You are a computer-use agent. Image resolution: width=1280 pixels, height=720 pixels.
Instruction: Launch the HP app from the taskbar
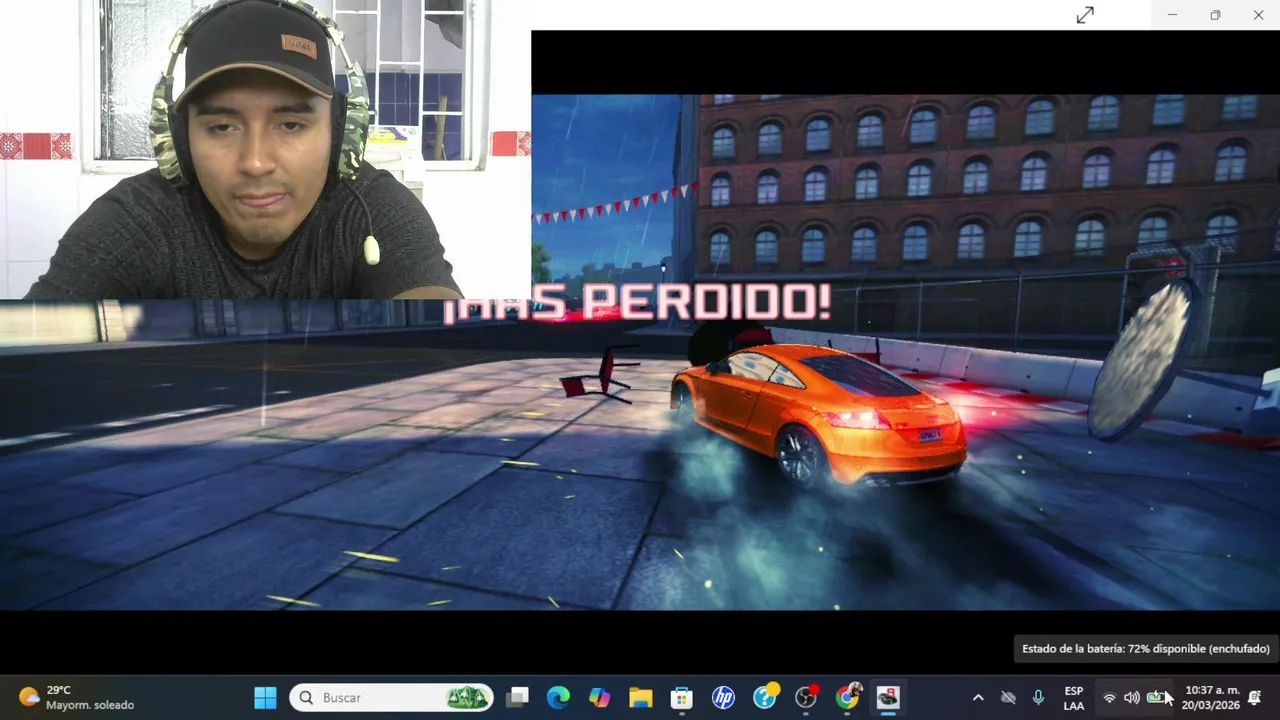tap(723, 697)
